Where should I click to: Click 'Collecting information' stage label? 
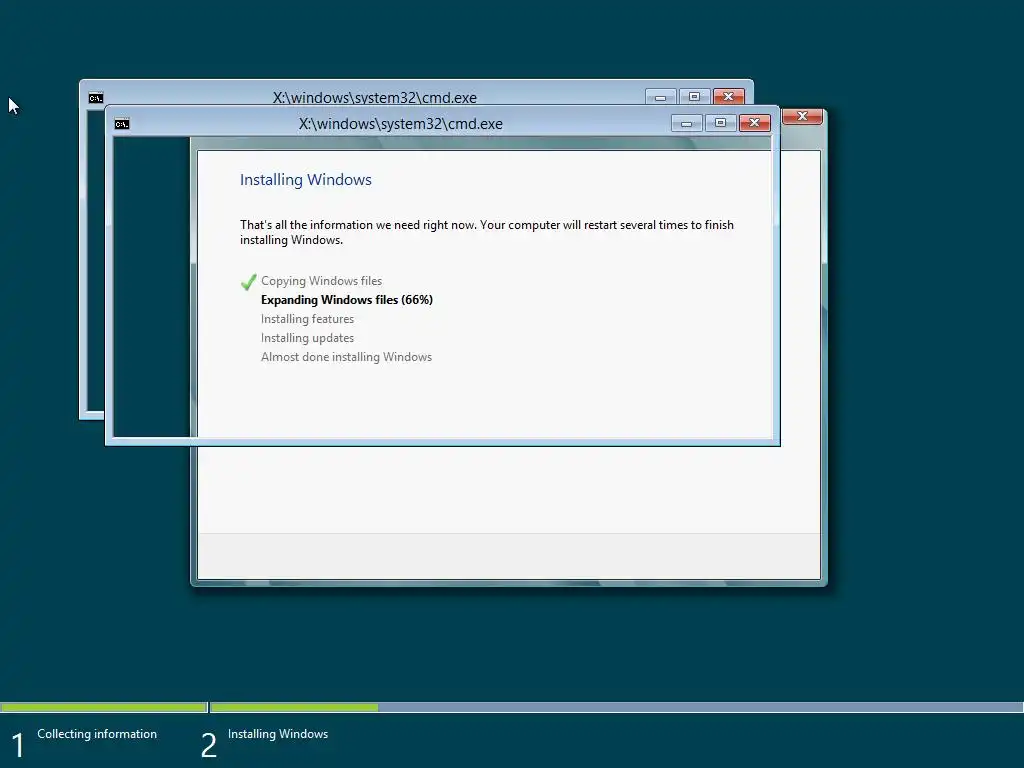97,734
